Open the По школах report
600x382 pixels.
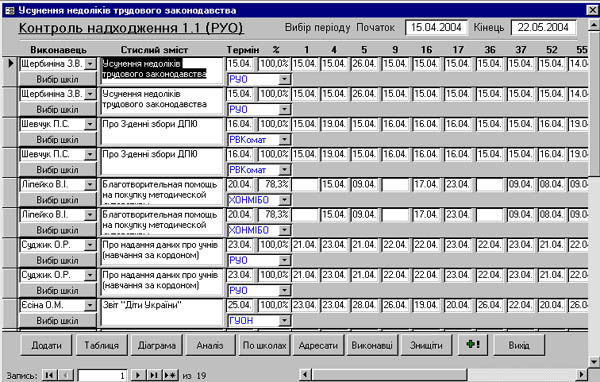point(264,345)
